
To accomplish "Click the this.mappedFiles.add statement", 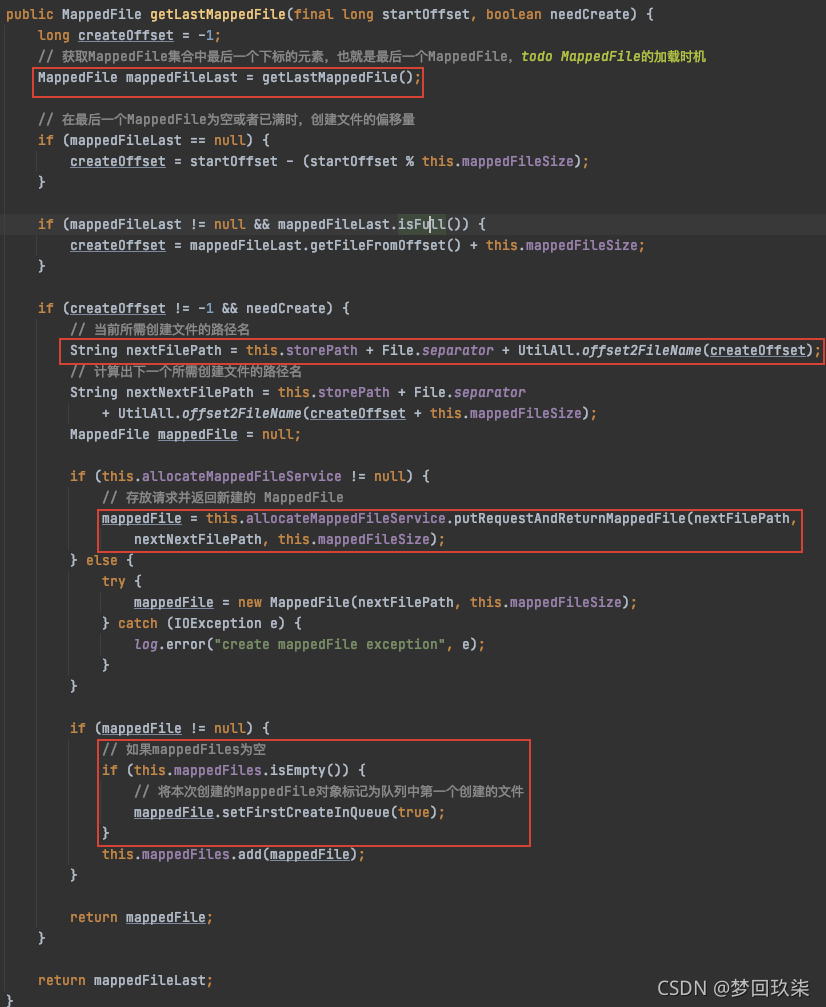I will click(x=233, y=854).
